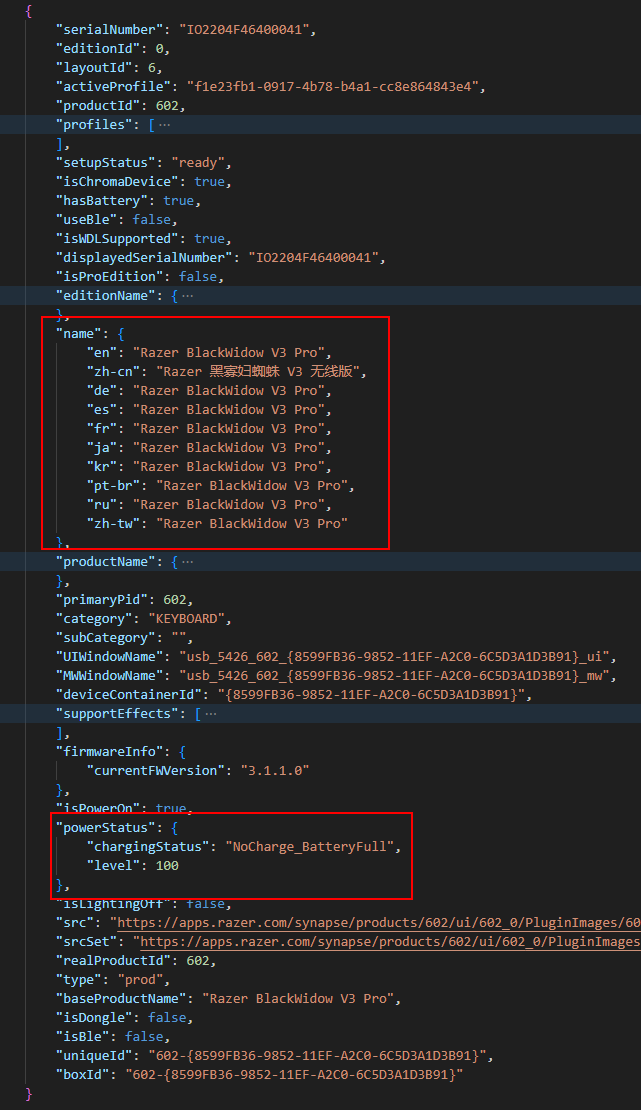The width and height of the screenshot is (641, 1110).
Task: Unfold the collapsed "profiles" array ellipsis
Action: (164, 125)
